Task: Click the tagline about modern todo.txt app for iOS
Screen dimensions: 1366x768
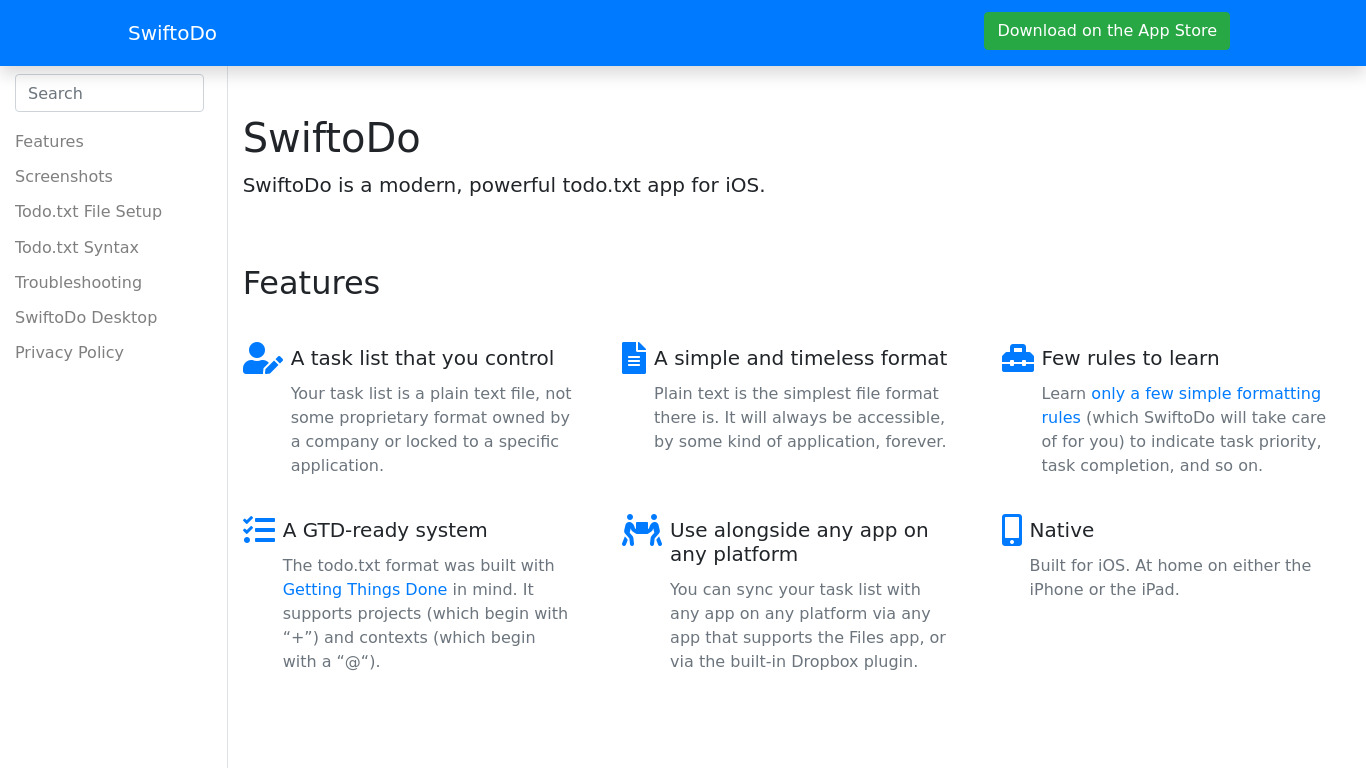Action: (x=504, y=185)
